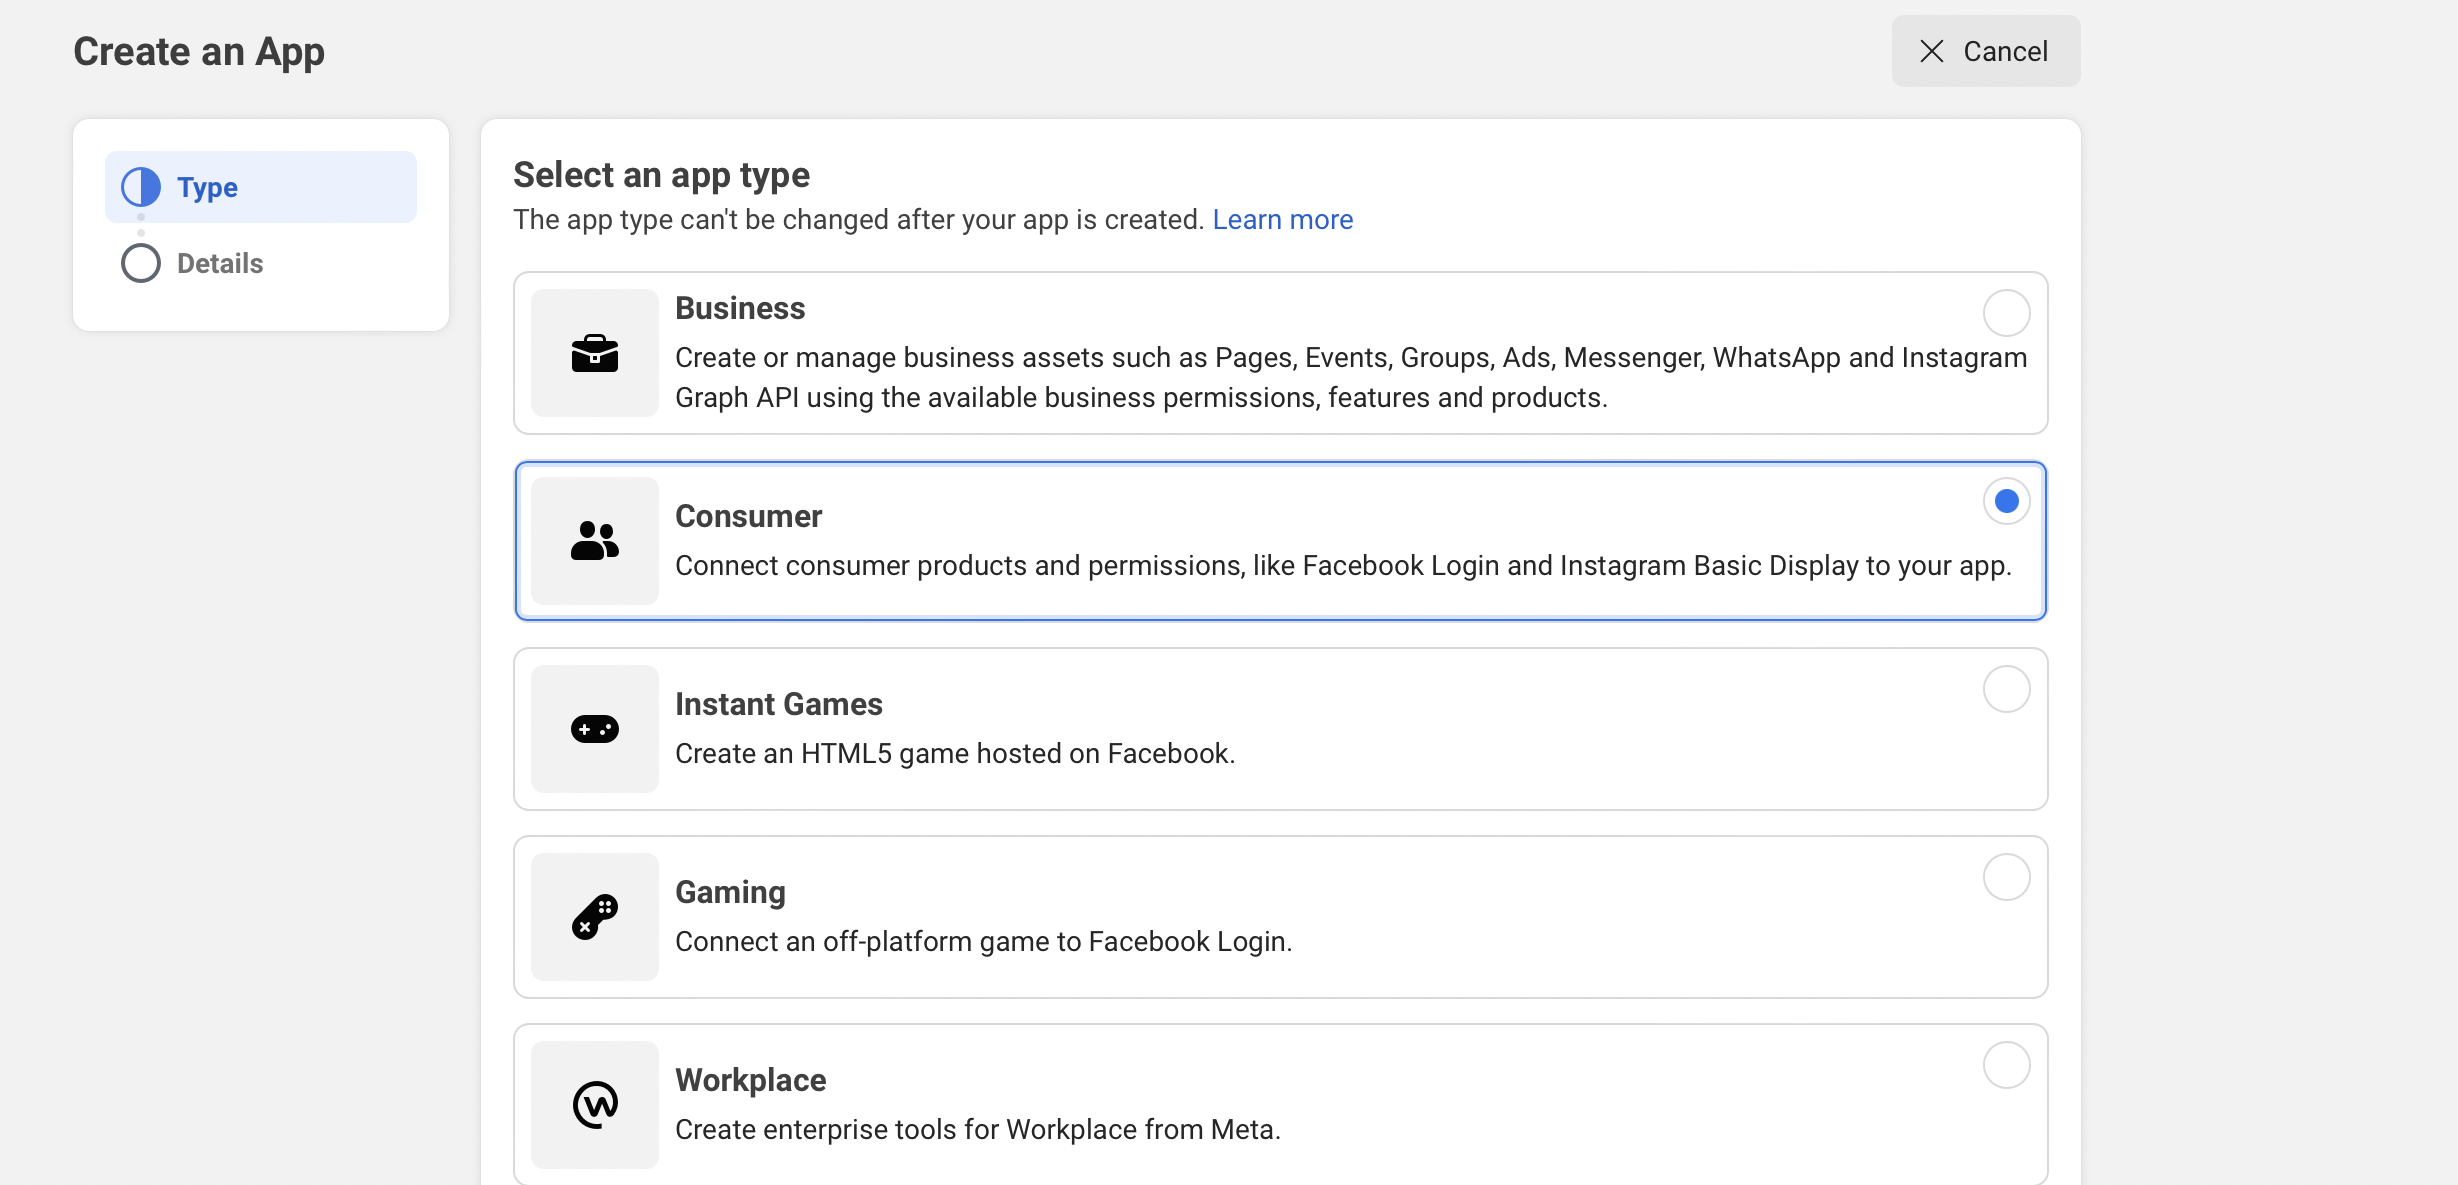Click the X icon beside Cancel
Viewport: 2458px width, 1185px height.
click(x=1931, y=51)
